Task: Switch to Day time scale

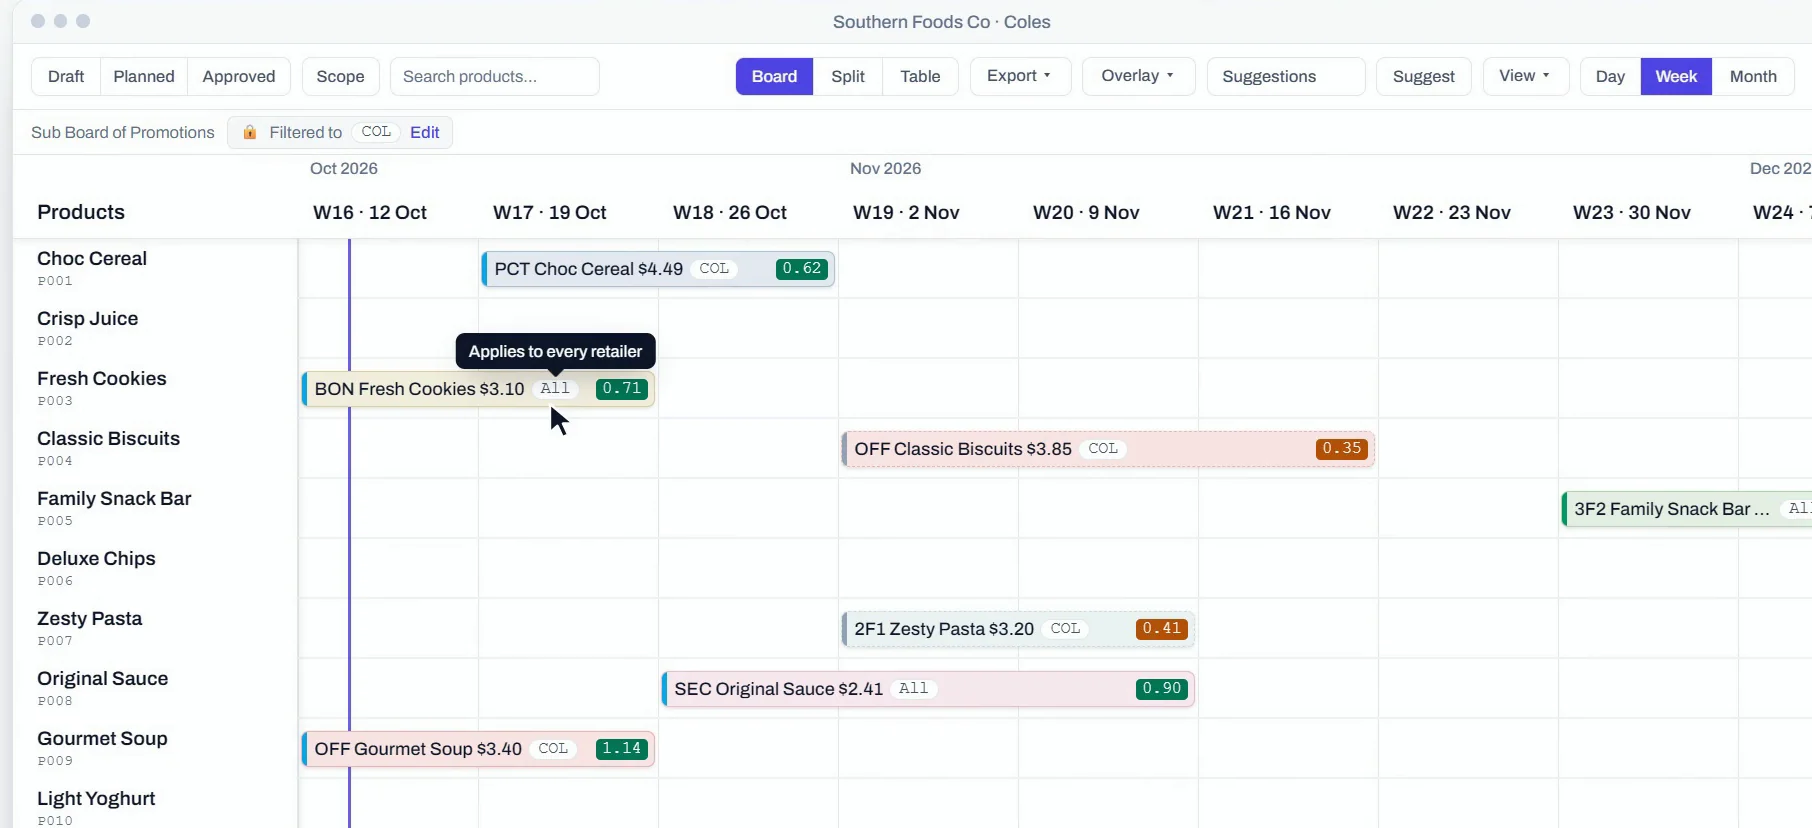Action: [x=1610, y=76]
